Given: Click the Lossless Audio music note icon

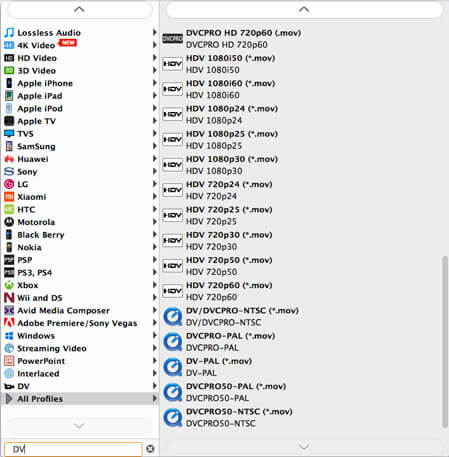Looking at the screenshot, I should click(9, 33).
